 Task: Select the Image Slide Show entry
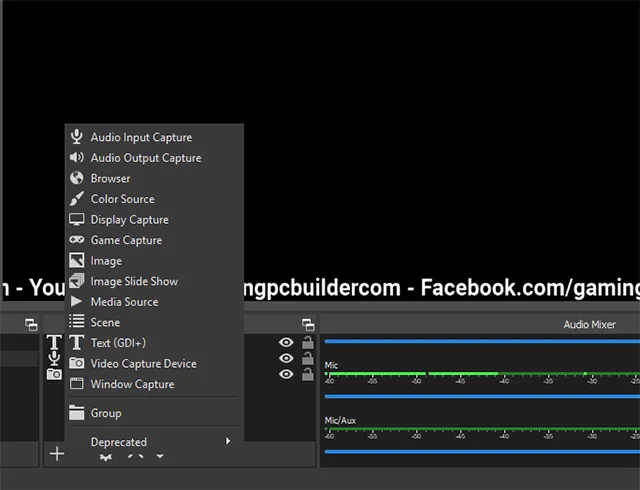(x=154, y=281)
